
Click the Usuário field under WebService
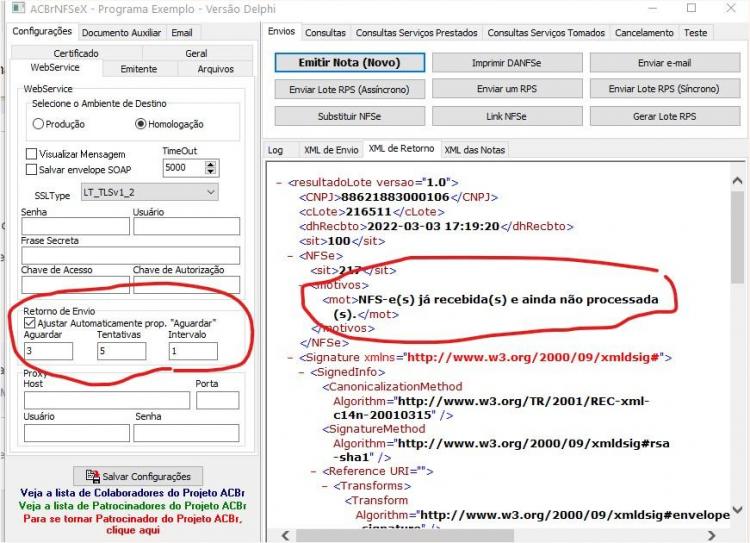(x=187, y=226)
